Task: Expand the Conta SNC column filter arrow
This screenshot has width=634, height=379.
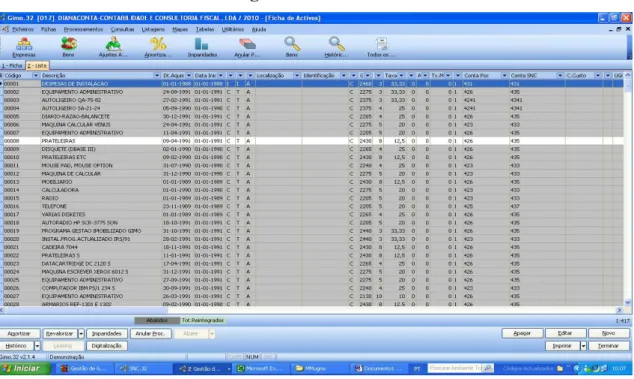Action: tap(560, 76)
